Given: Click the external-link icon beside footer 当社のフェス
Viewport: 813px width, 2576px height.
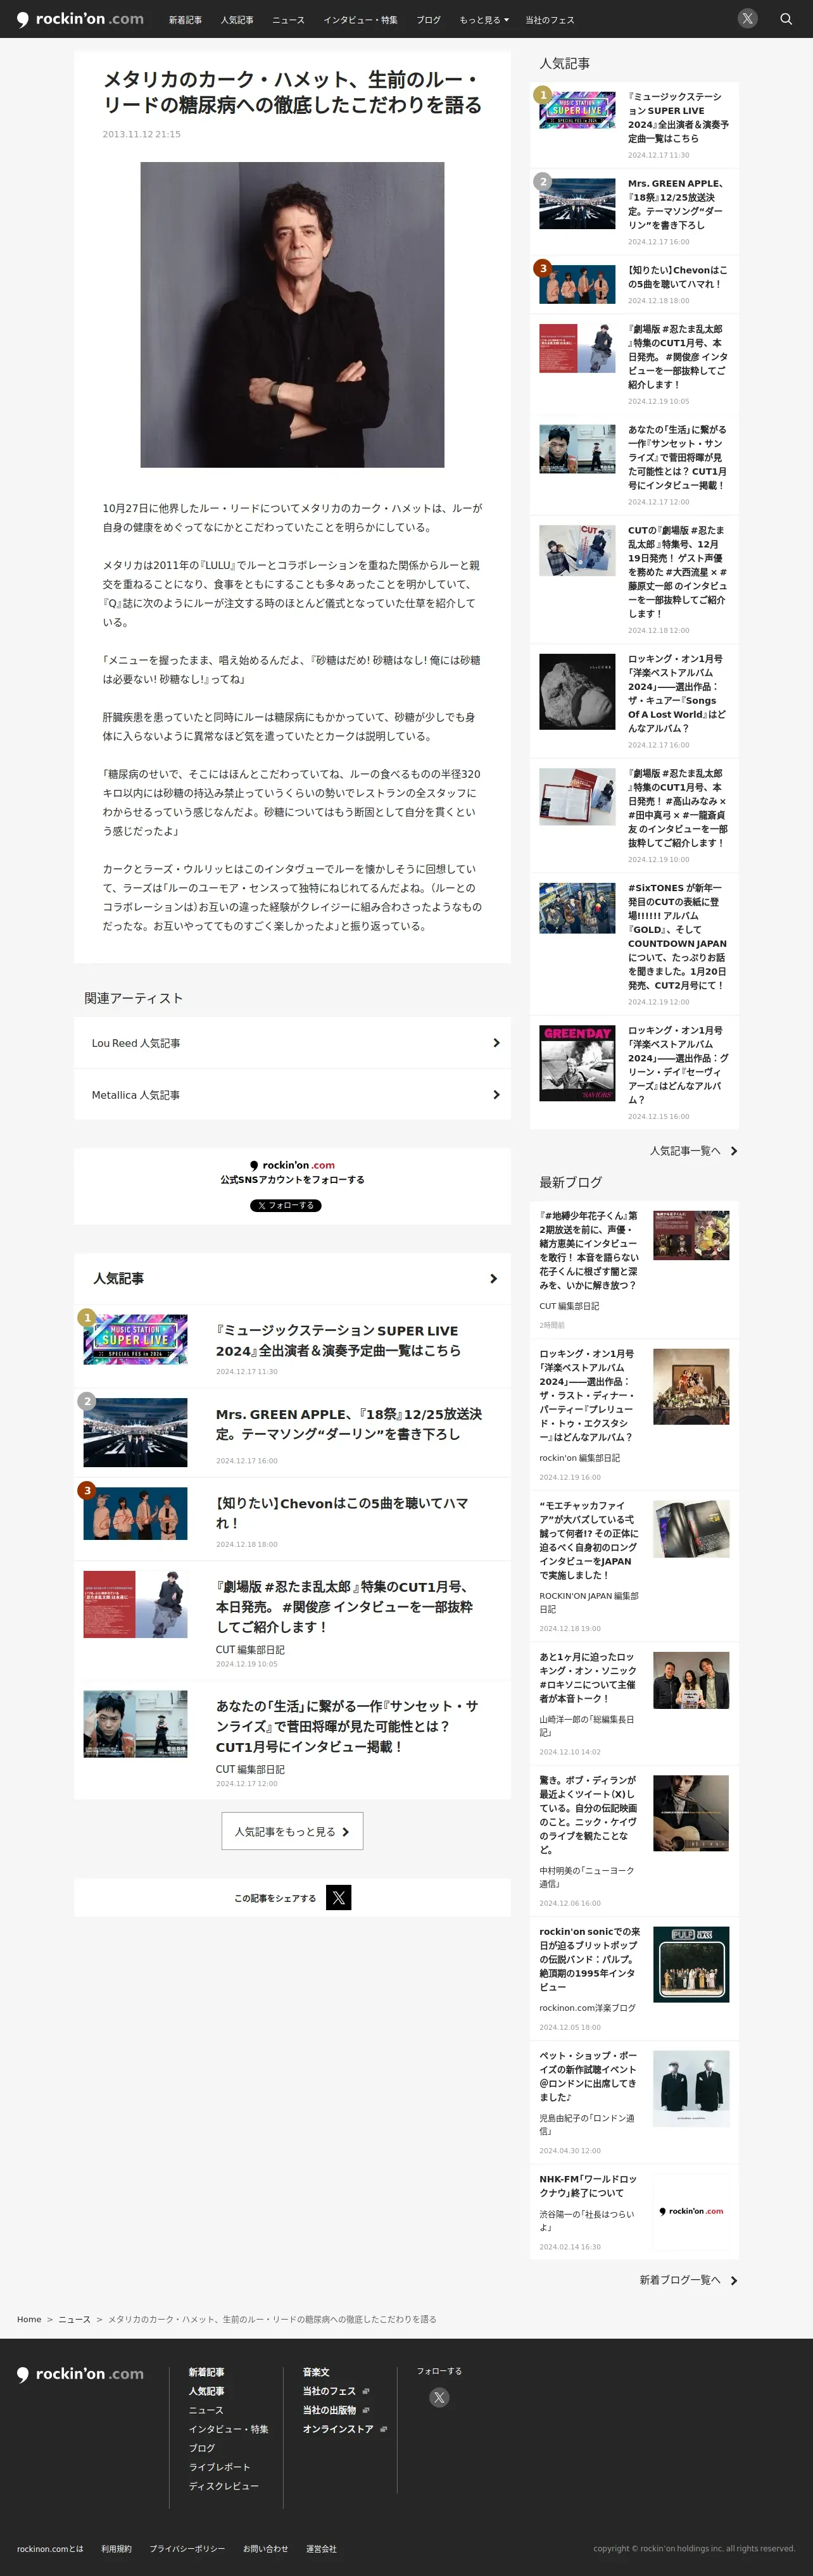Looking at the screenshot, I should click(x=366, y=2391).
